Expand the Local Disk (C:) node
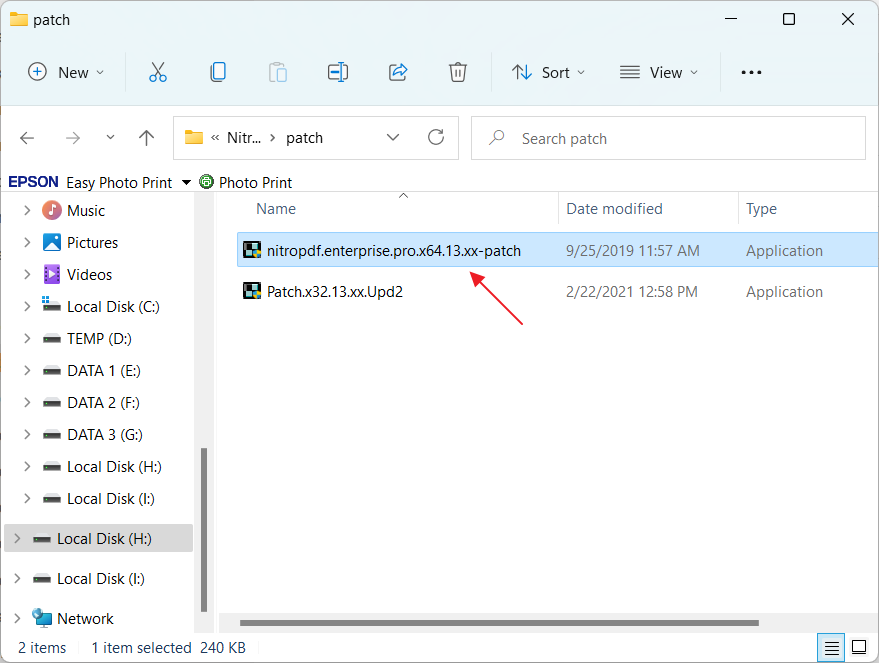The height and width of the screenshot is (663, 879). coord(27,307)
